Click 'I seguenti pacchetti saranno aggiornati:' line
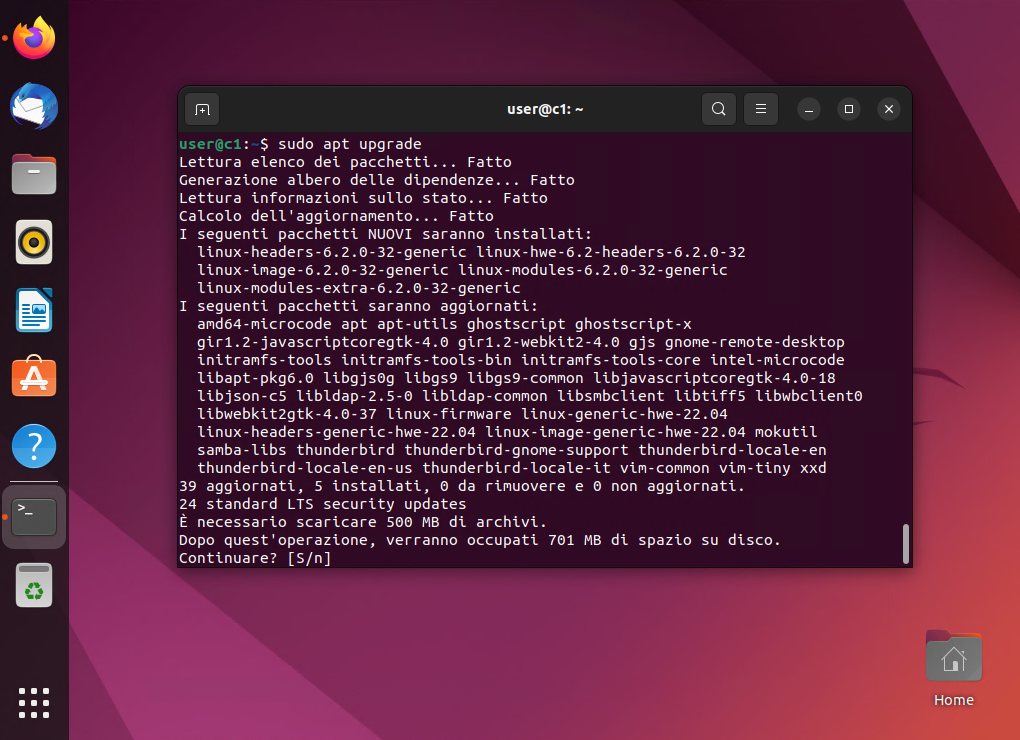1020x740 pixels. click(358, 306)
